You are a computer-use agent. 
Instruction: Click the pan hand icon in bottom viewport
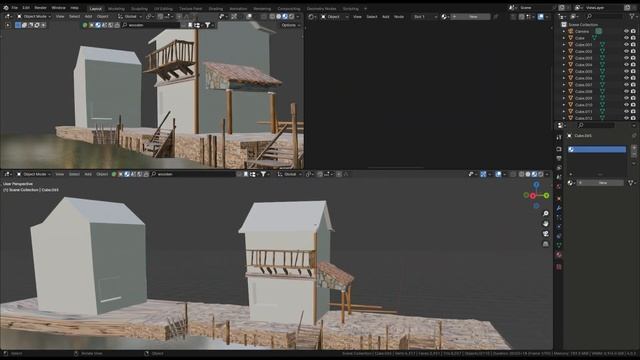546,224
